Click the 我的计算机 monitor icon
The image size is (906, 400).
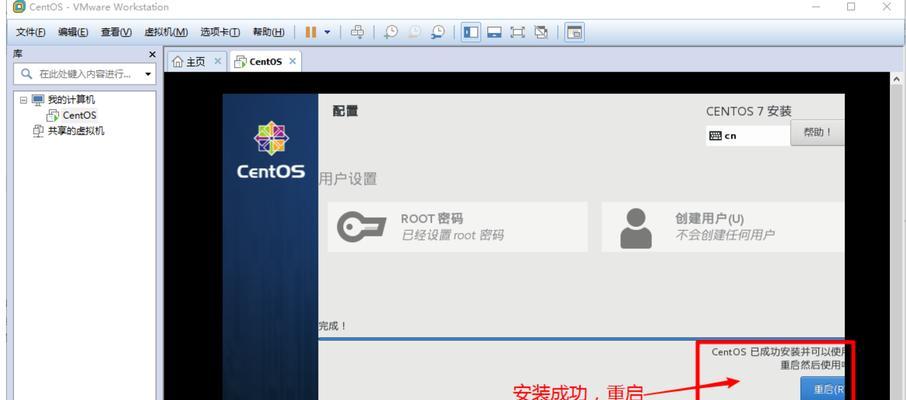coord(38,100)
